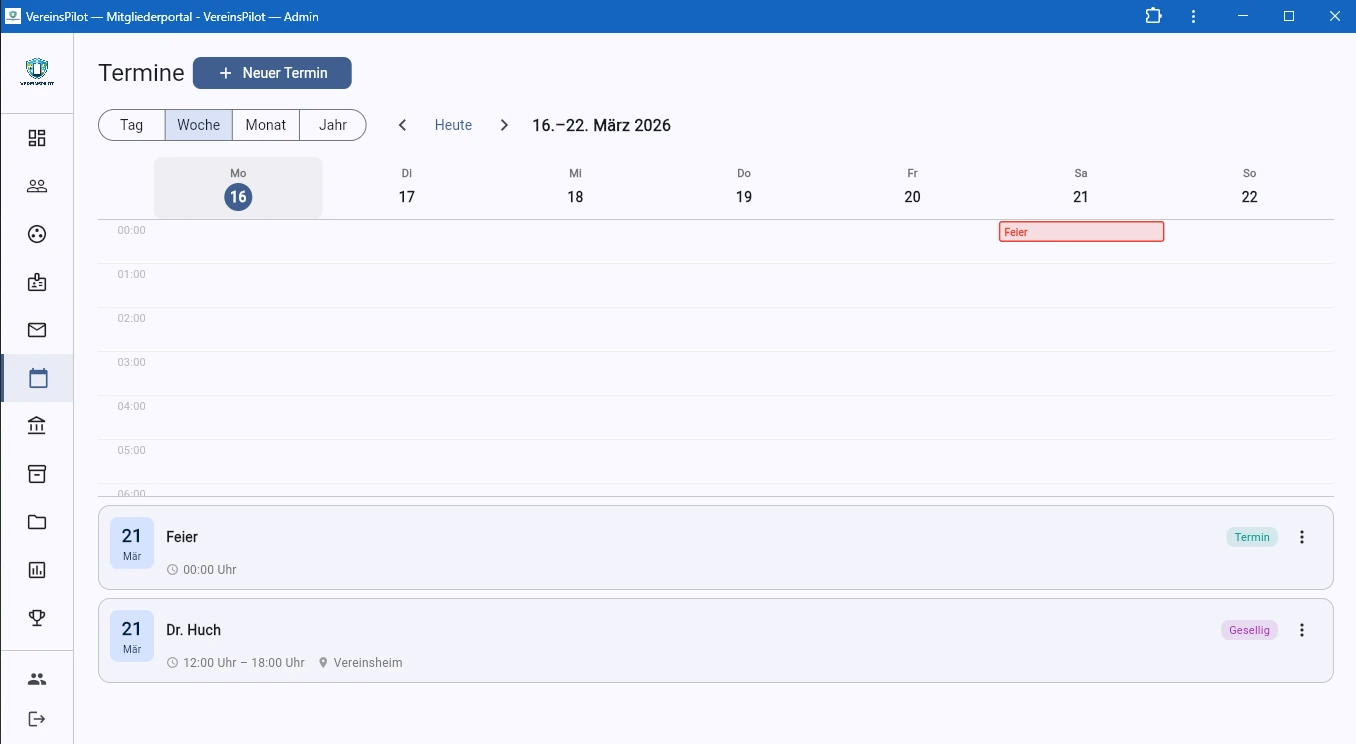Open the dashboard from the sidebar
Screen dimensions: 1356x744
tap(37, 138)
